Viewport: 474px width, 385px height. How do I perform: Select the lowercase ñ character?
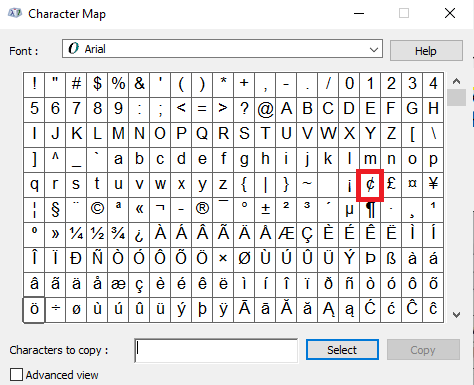point(349,285)
